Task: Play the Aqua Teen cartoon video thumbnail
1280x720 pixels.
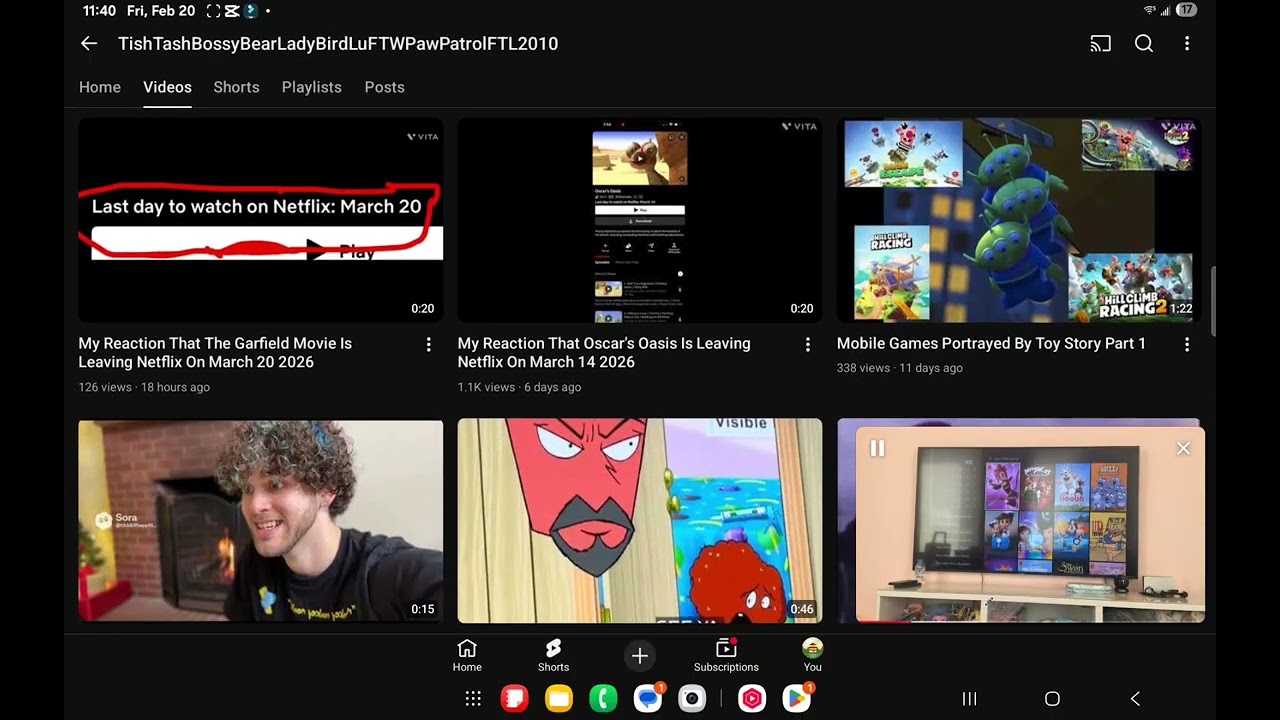Action: pos(640,521)
